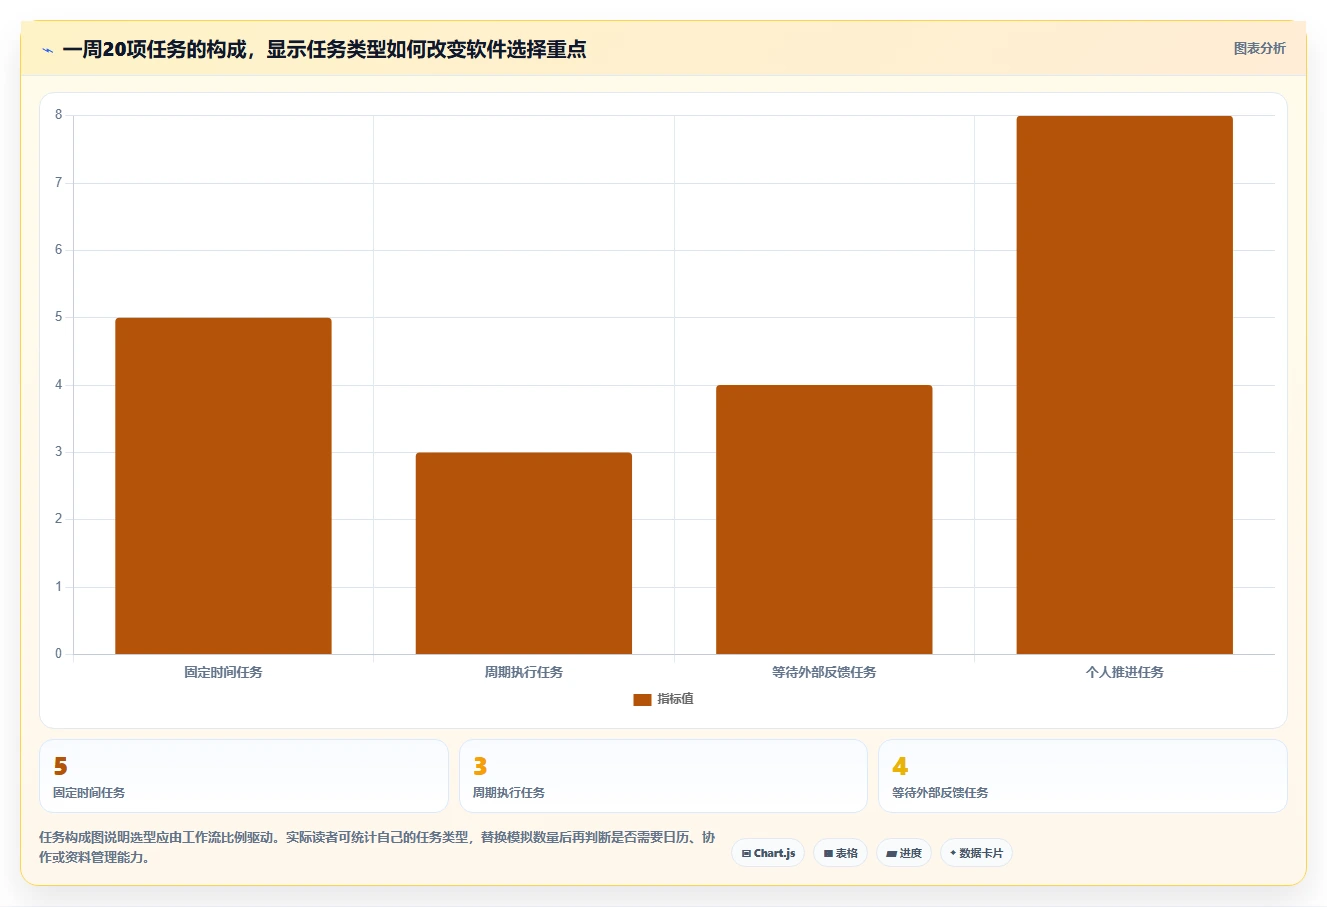
Task: Click the lightning icon beside the chart title
Action: tap(47, 50)
